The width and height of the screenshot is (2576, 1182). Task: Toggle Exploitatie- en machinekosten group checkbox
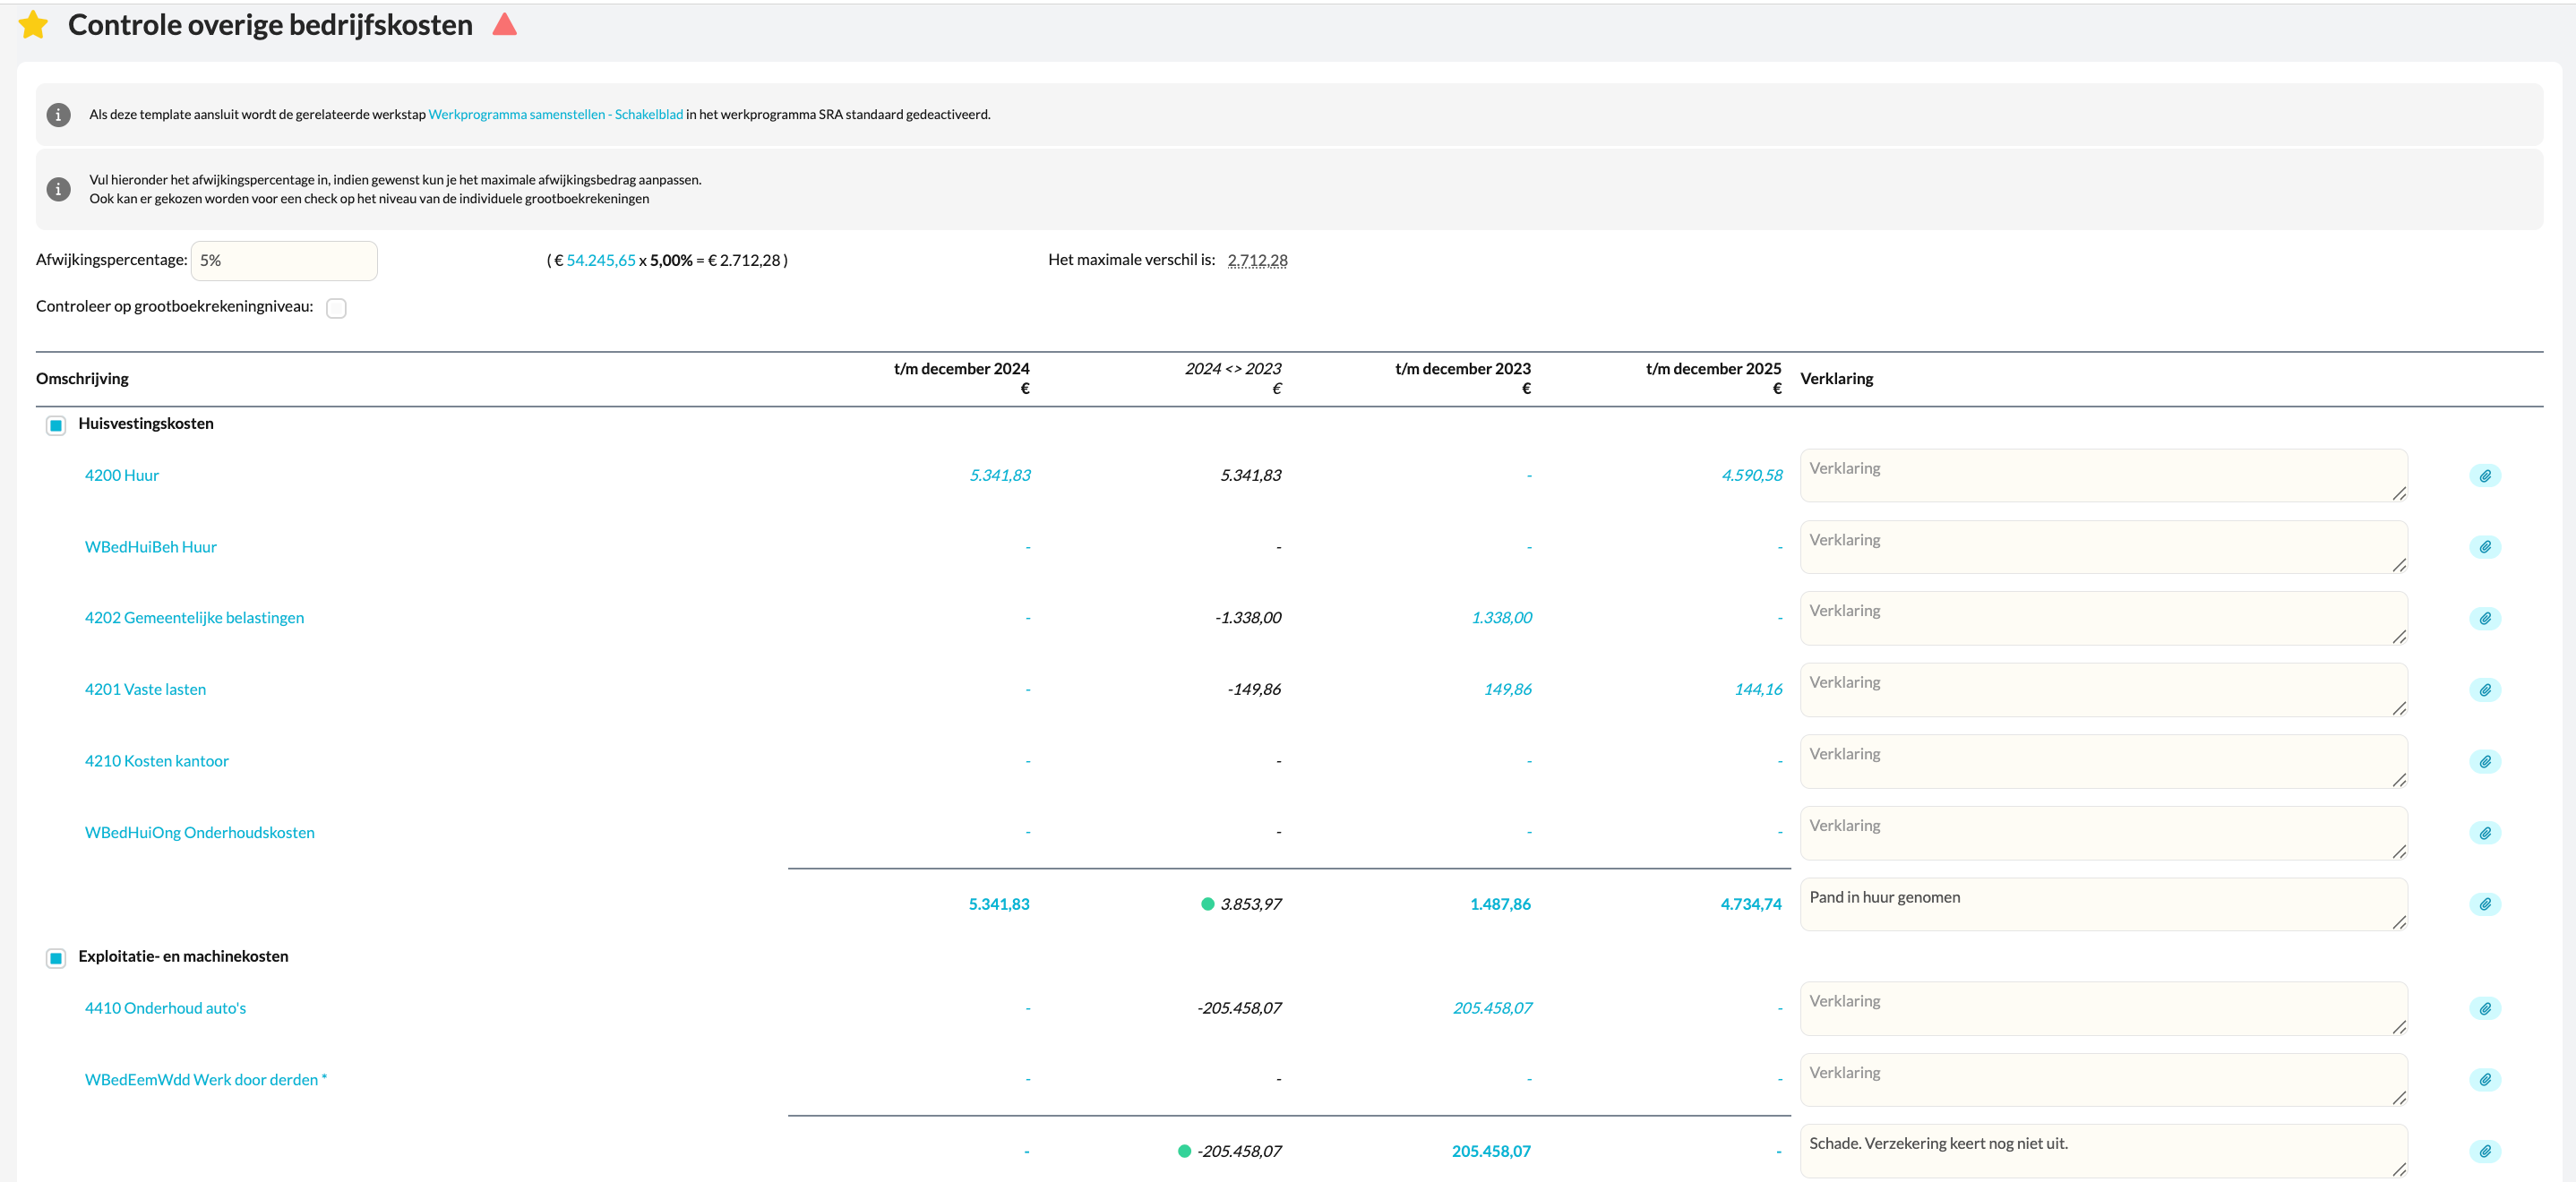point(56,959)
